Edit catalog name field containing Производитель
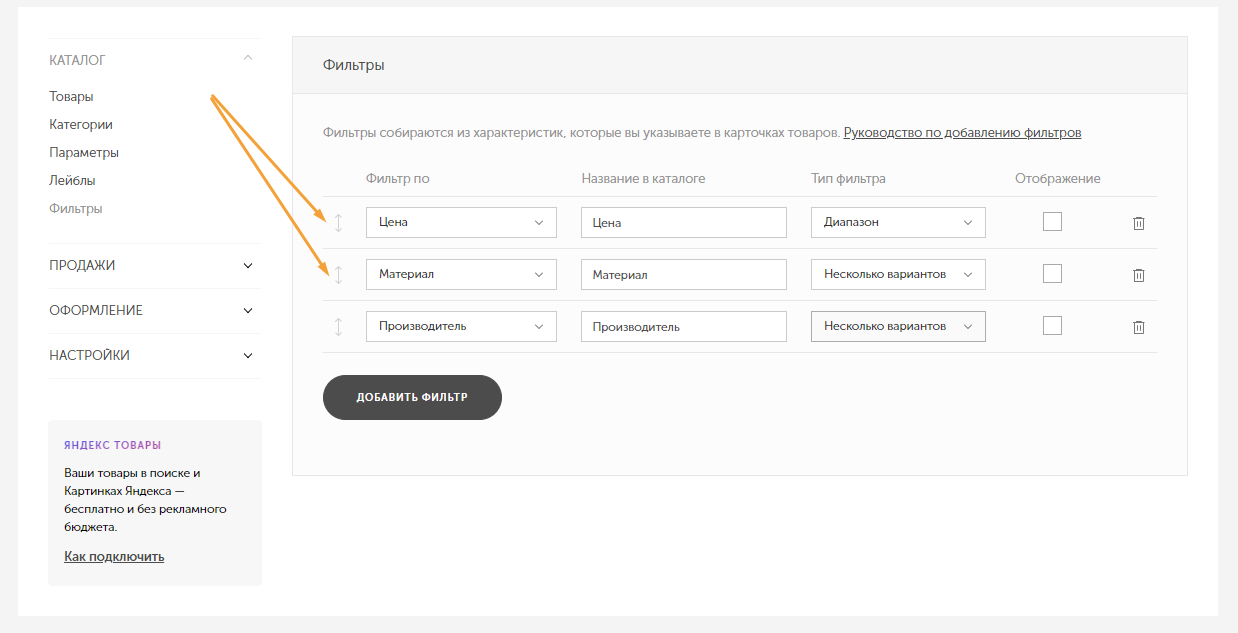 (684, 326)
